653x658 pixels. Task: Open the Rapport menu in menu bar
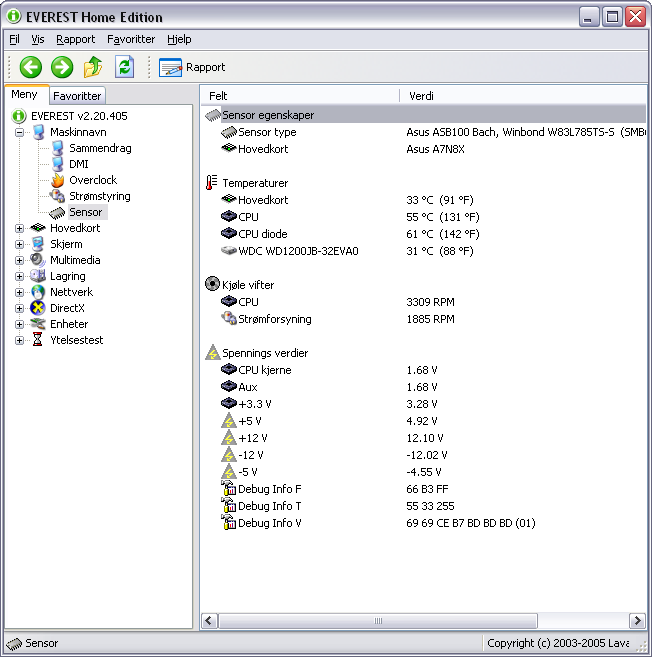pos(76,39)
